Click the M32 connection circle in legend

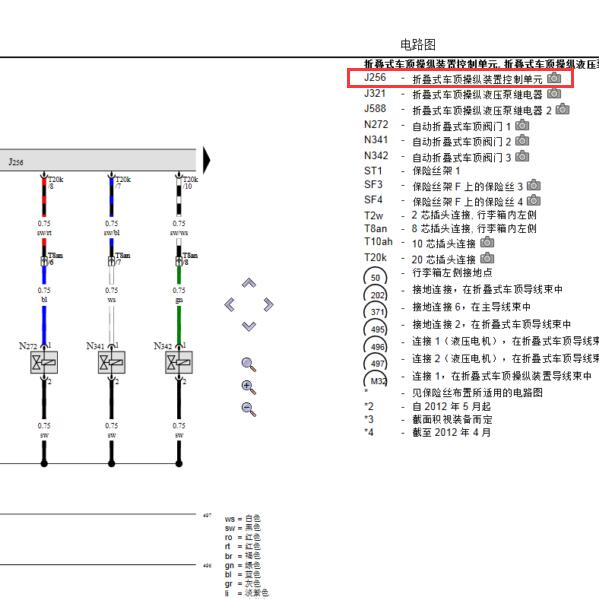375,380
